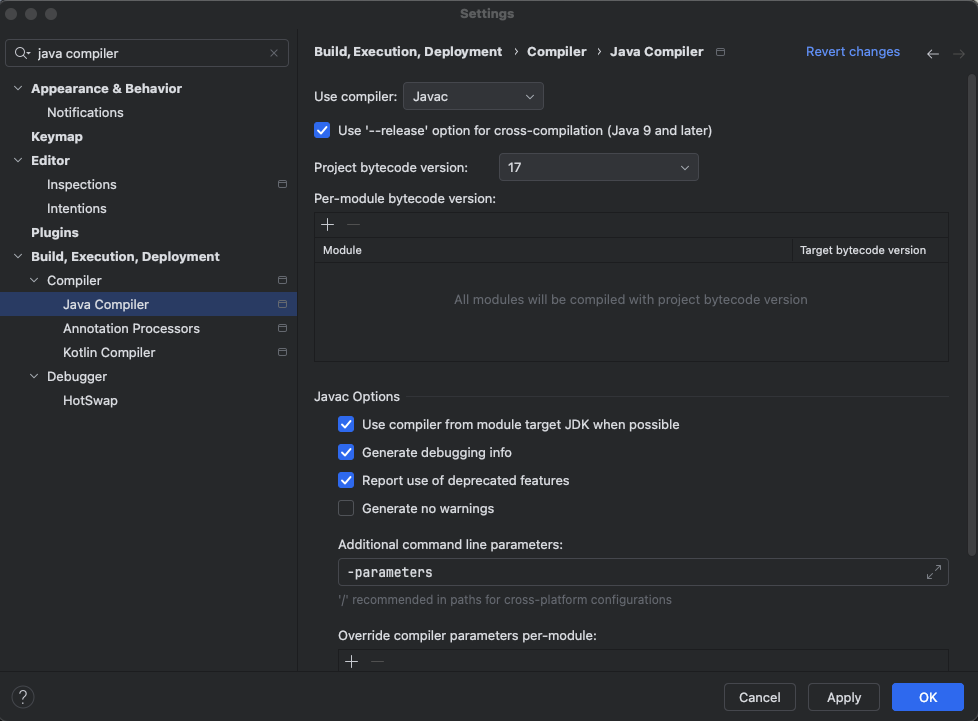Select Annotation Processors in the settings tree
Screen dimensions: 978x721
tap(131, 329)
